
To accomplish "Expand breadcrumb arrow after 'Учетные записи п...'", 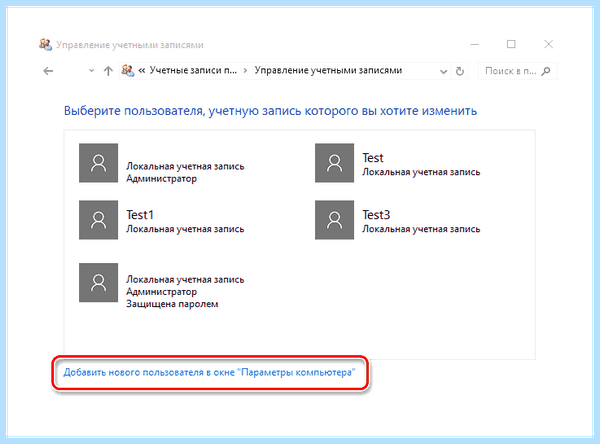I will [245, 71].
